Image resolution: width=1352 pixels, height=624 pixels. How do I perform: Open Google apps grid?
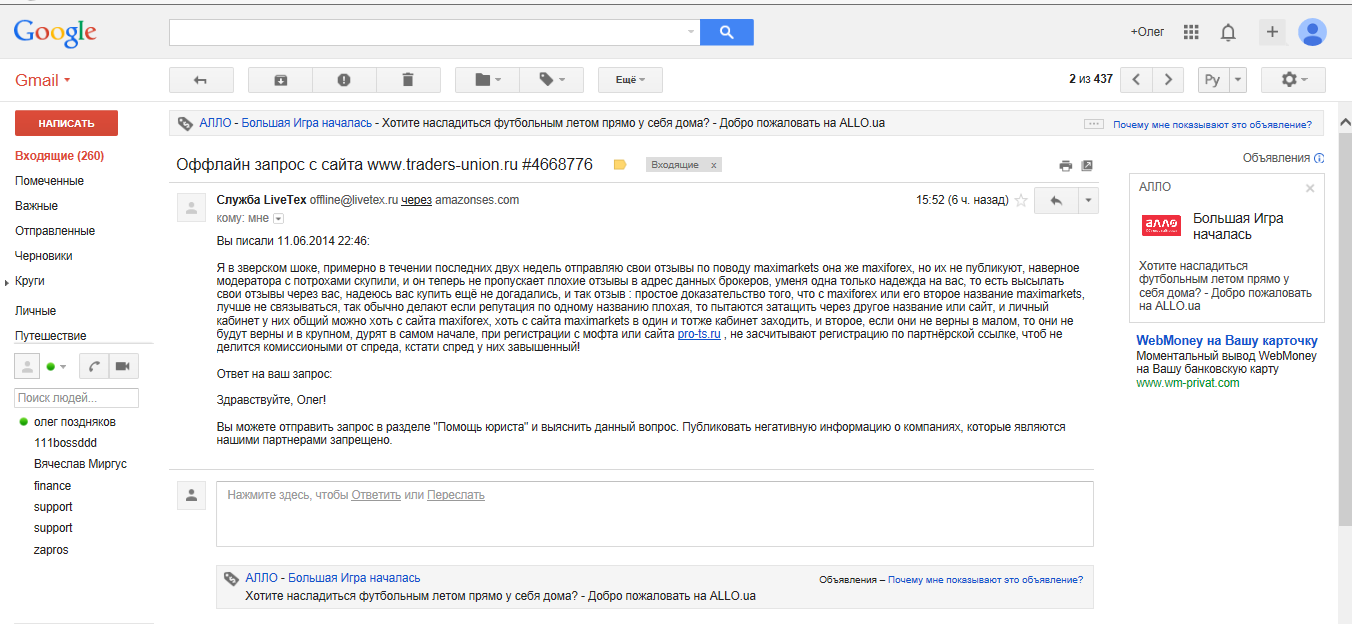1191,32
